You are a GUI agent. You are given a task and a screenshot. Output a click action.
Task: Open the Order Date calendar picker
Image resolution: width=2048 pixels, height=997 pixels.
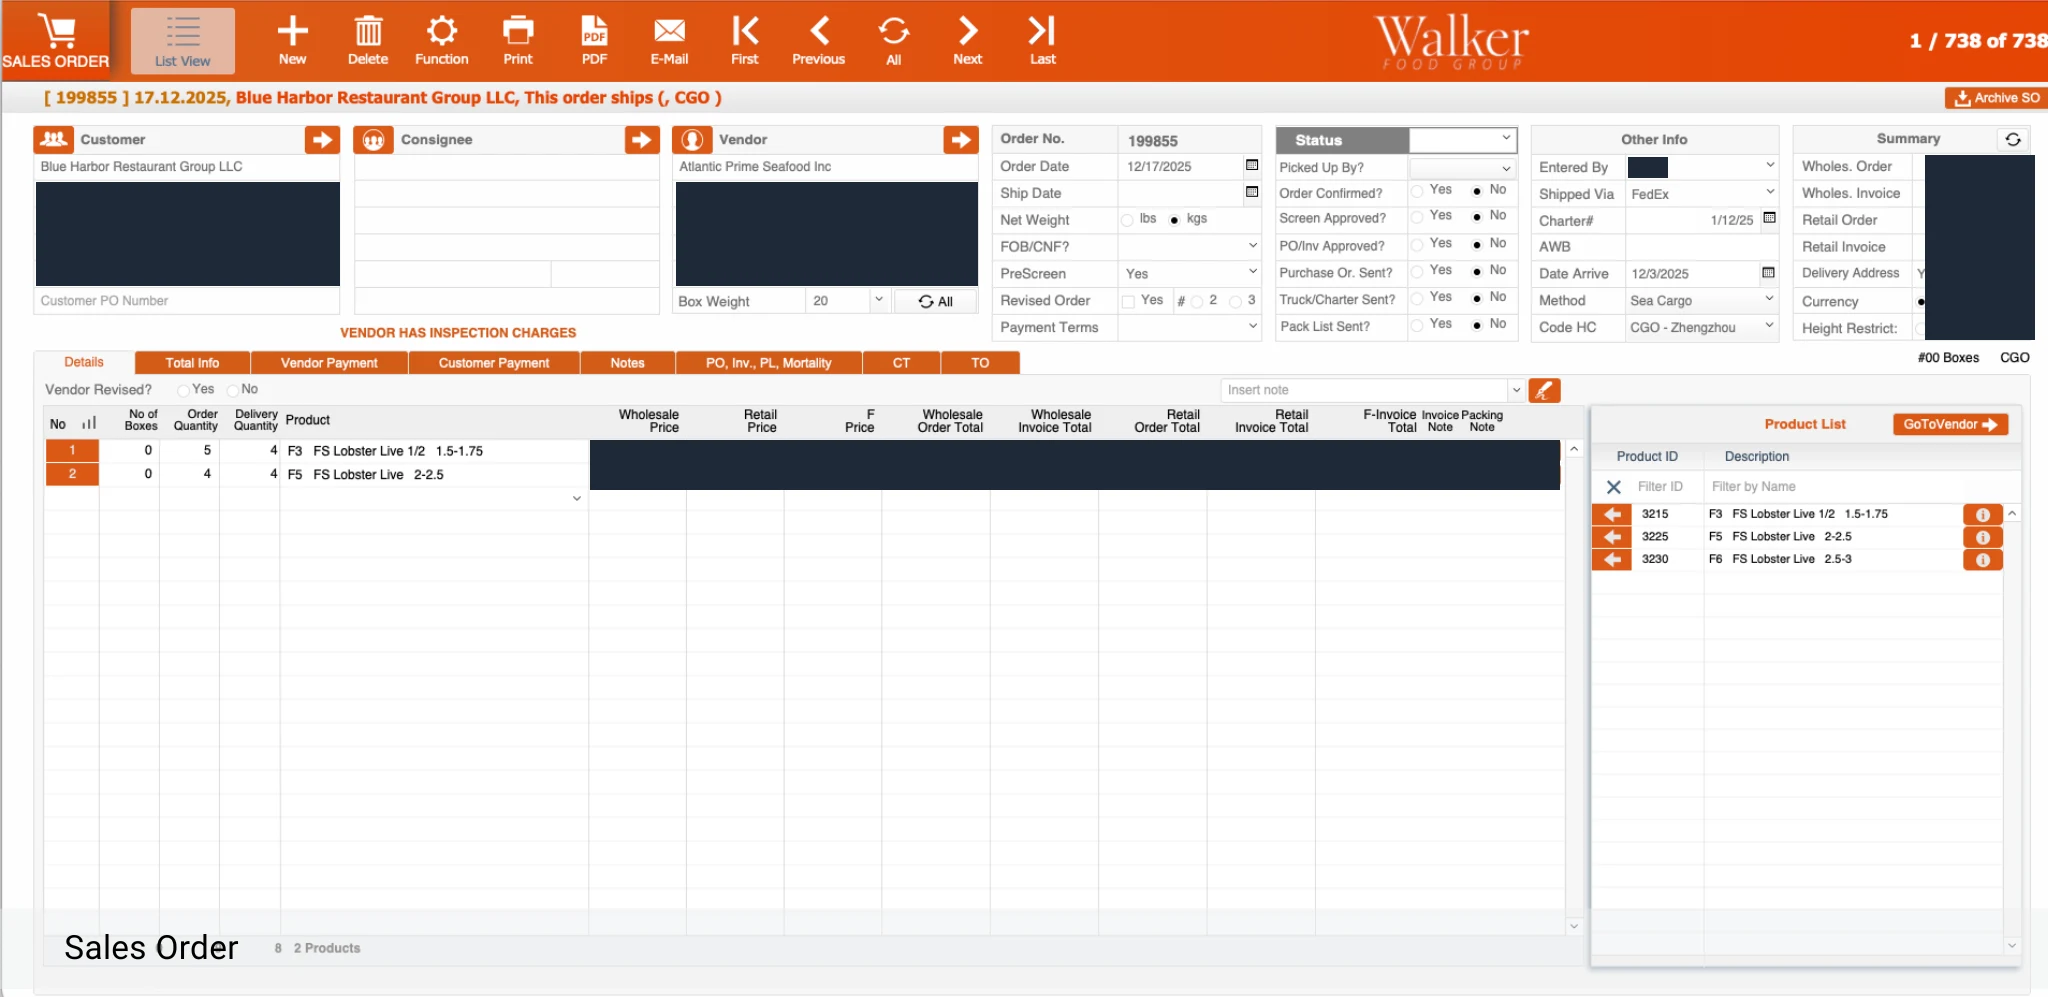(1252, 165)
